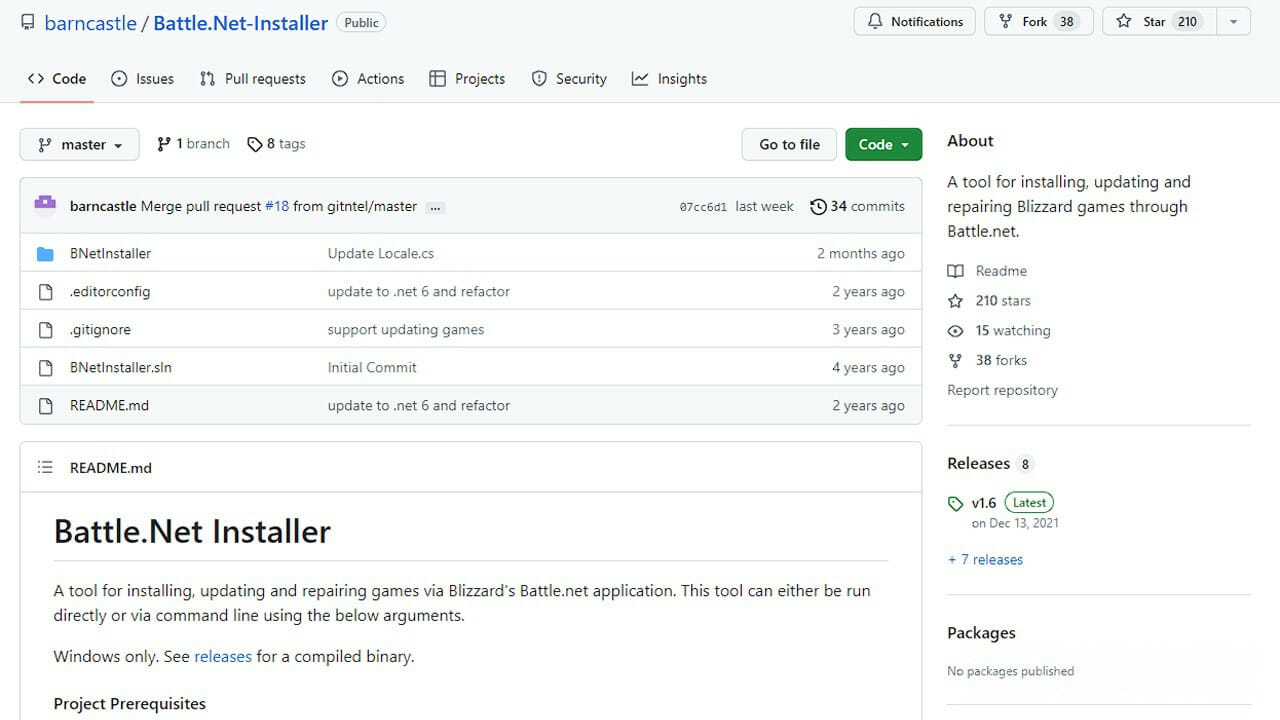Open the 'Update Locale.cs' commit message
Image resolution: width=1280 pixels, height=720 pixels.
coord(381,254)
